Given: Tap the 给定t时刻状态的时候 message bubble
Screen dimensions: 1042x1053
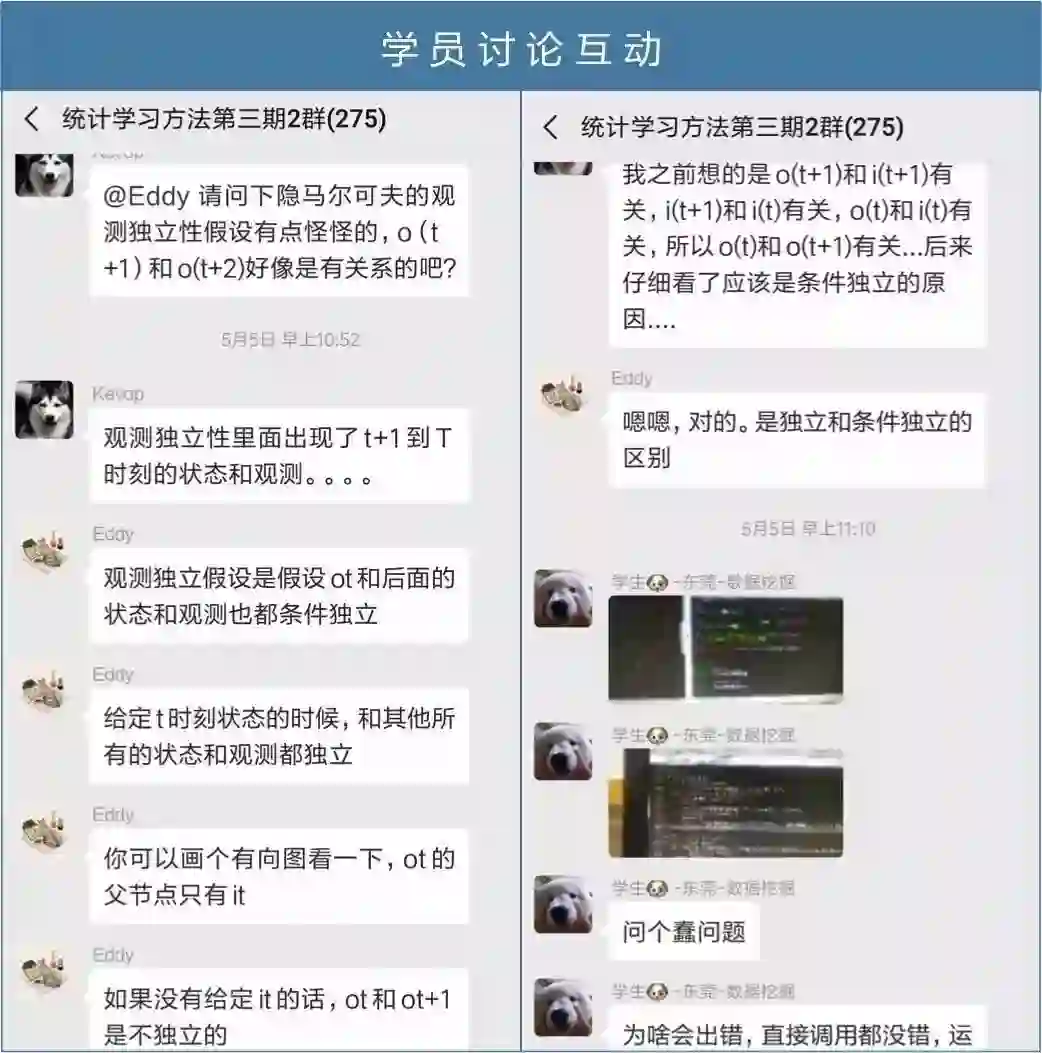Looking at the screenshot, I should point(279,736).
